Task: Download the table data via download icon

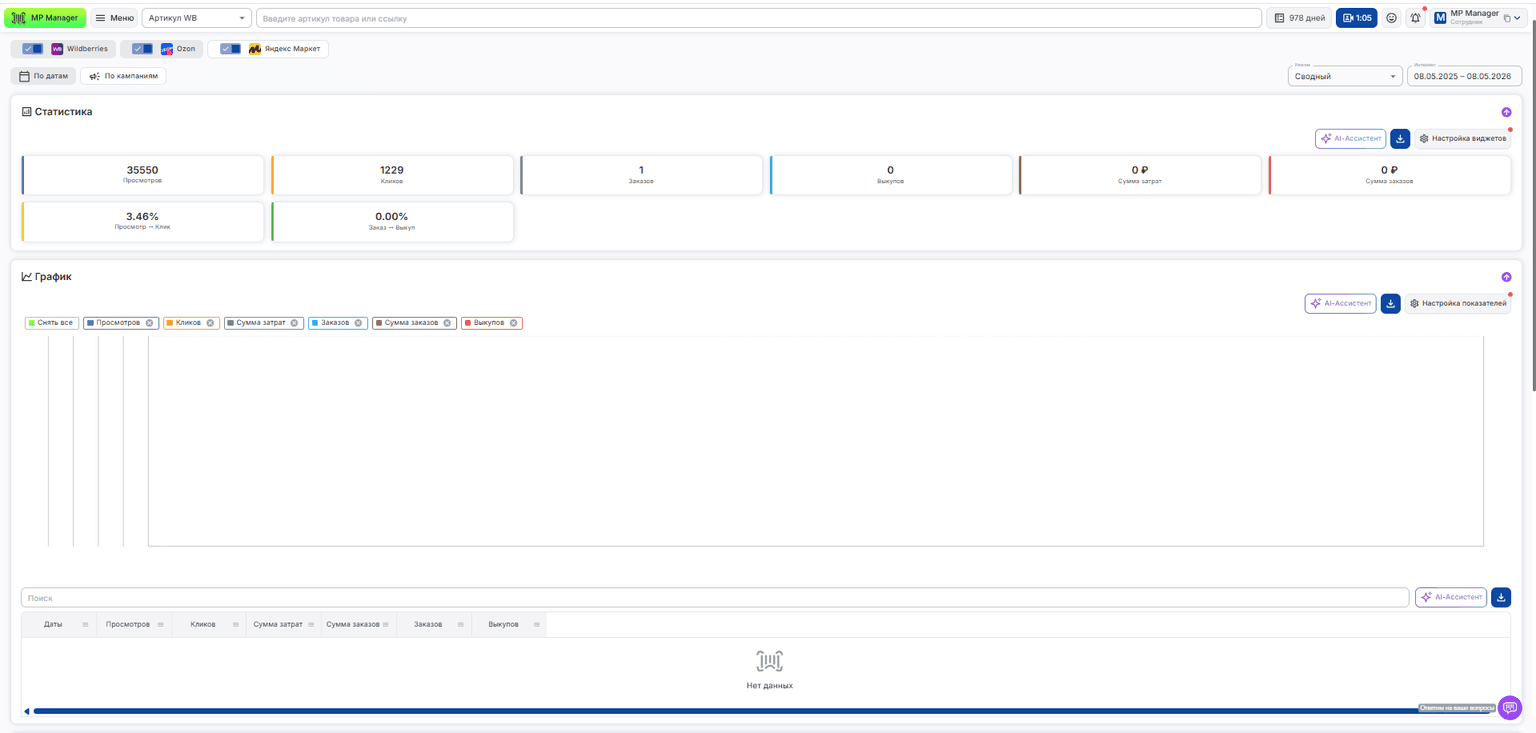Action: [1501, 597]
